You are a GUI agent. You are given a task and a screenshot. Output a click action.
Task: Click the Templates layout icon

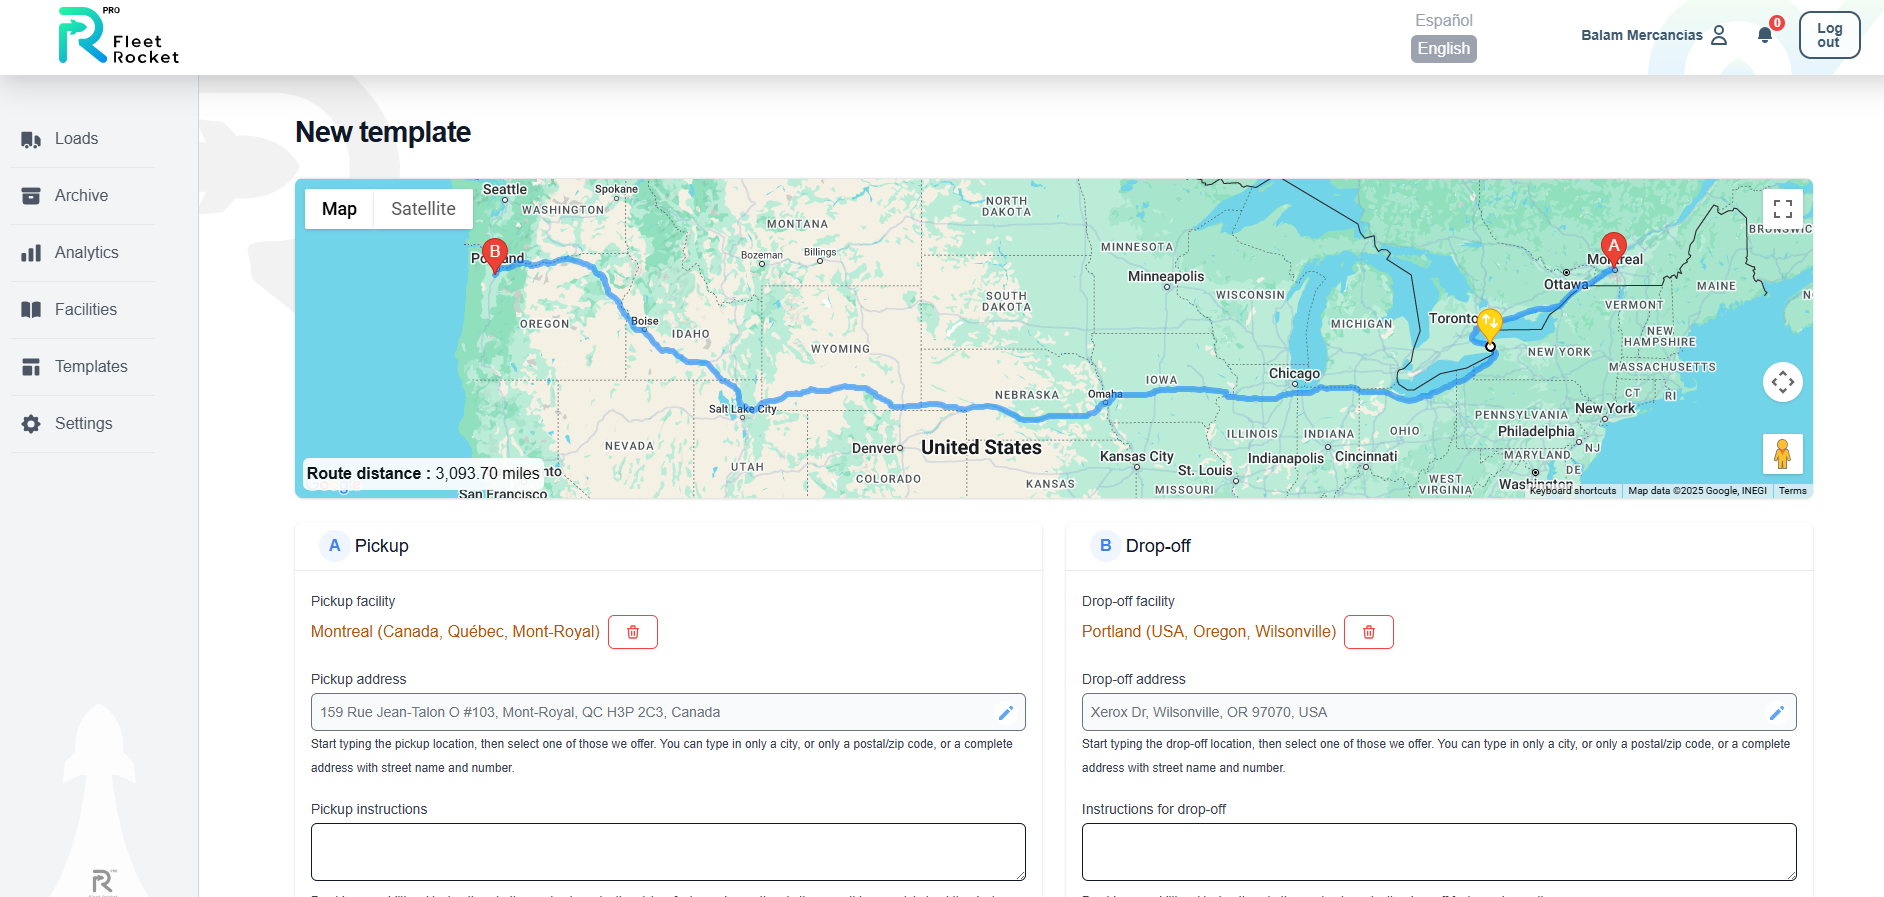point(31,367)
